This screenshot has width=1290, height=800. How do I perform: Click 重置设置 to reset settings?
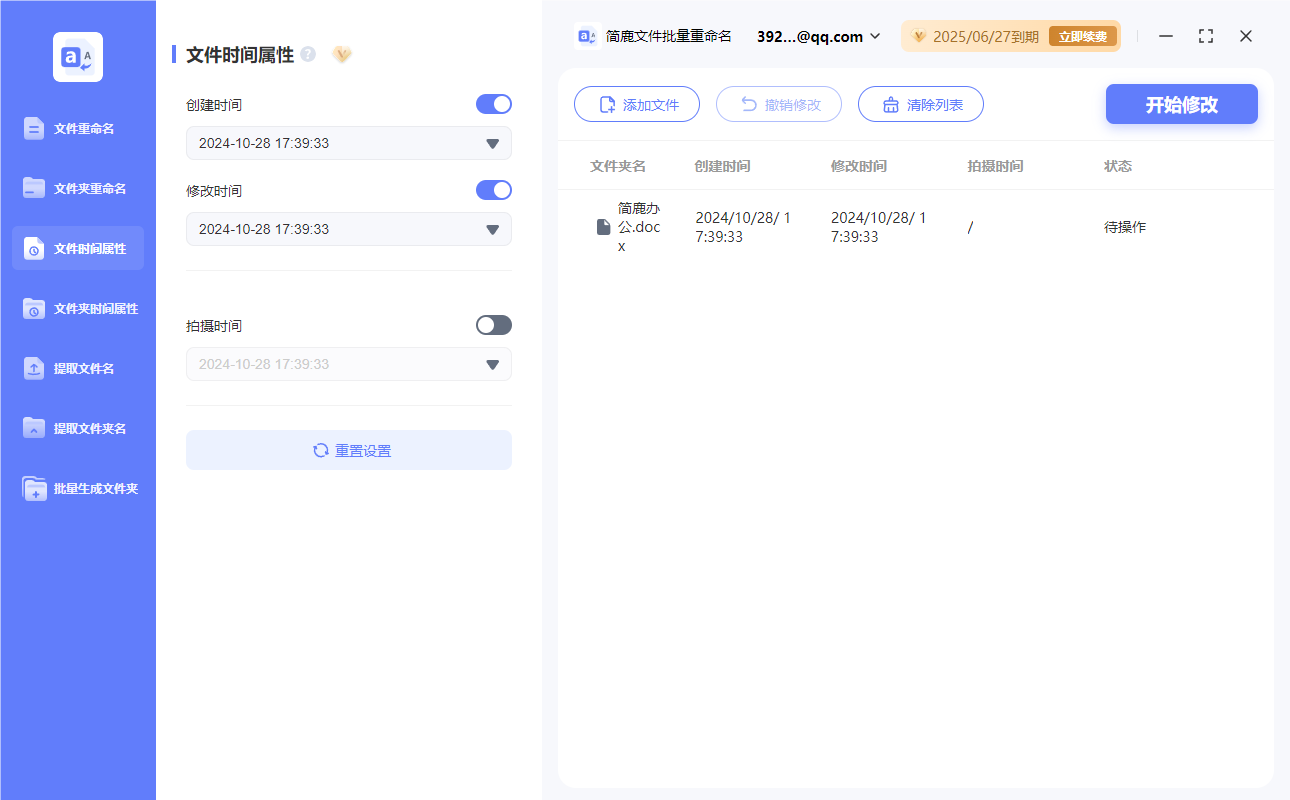[x=348, y=450]
